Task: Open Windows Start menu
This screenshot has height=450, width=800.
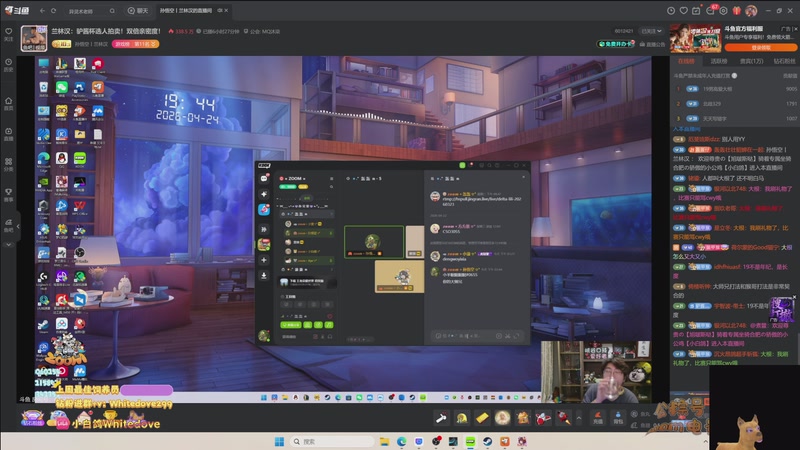Action: (x=279, y=441)
